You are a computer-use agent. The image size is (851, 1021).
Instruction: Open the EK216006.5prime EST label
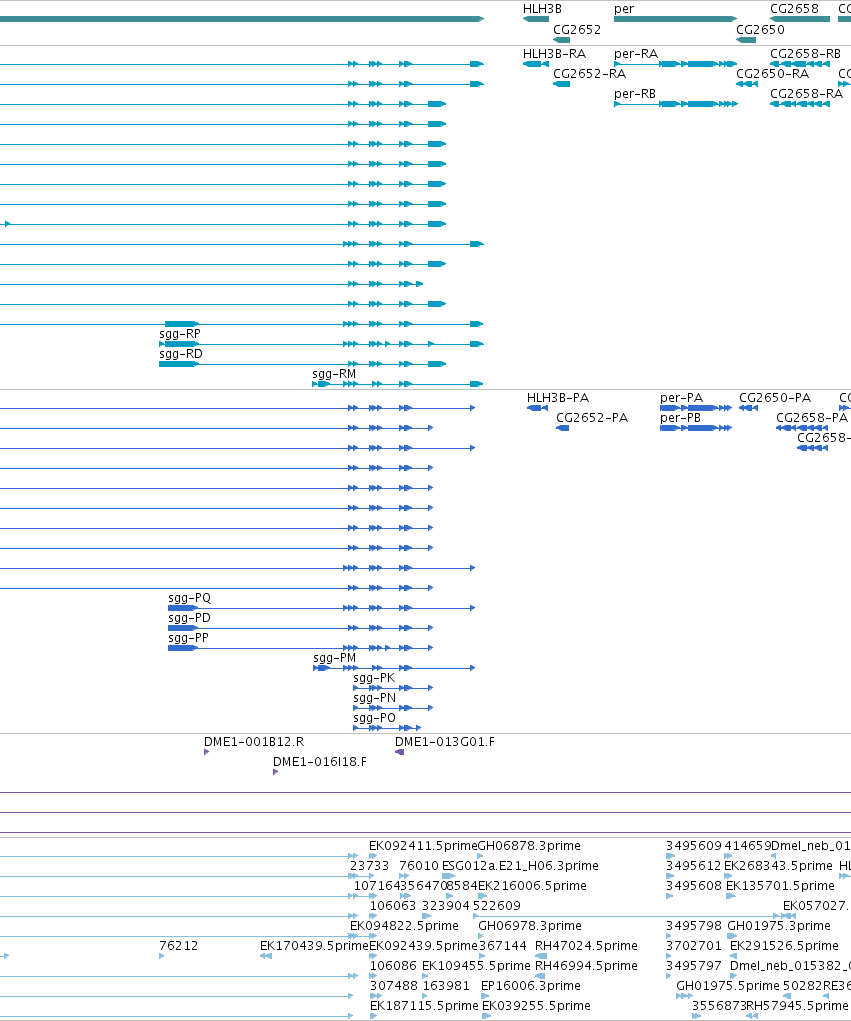[x=533, y=886]
